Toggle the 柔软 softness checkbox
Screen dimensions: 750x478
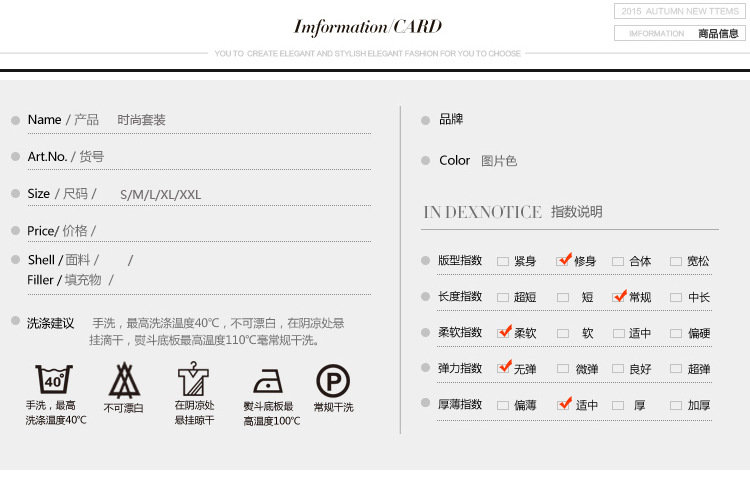click(x=504, y=333)
